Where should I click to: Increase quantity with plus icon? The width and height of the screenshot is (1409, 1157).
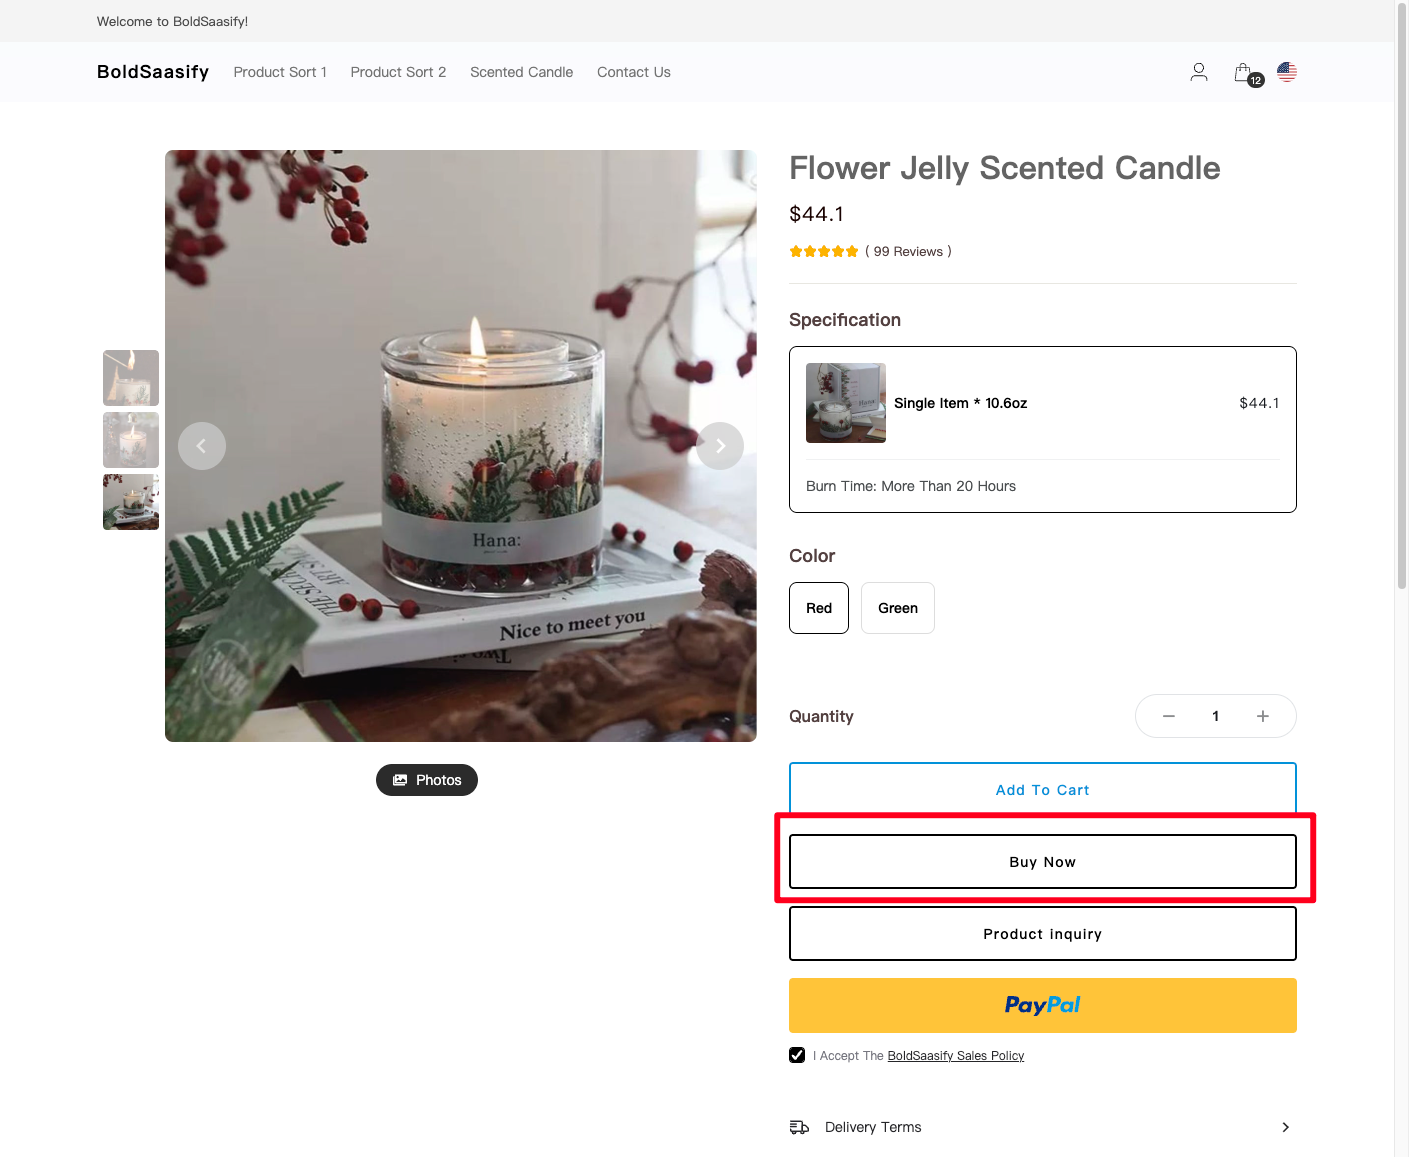[x=1263, y=716]
